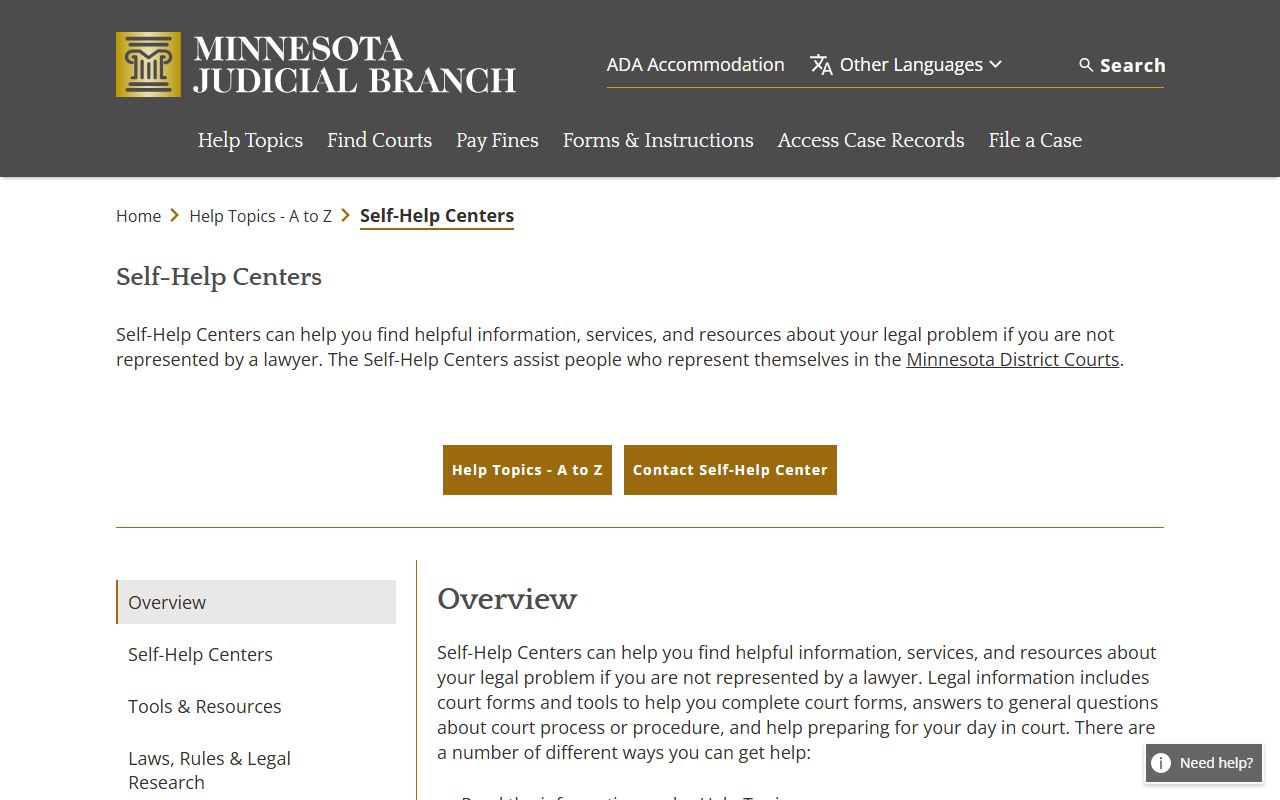Open the Help Topics menu

pyautogui.click(x=250, y=140)
